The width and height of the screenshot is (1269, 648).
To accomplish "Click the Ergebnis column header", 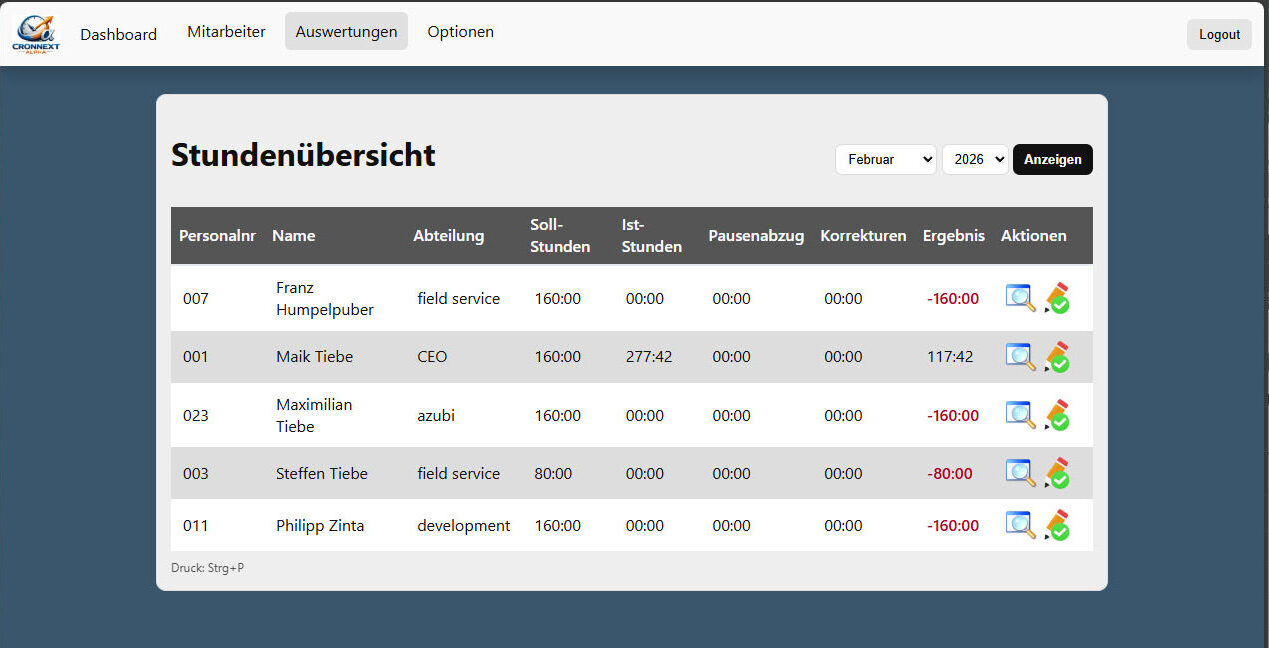I will point(953,236).
